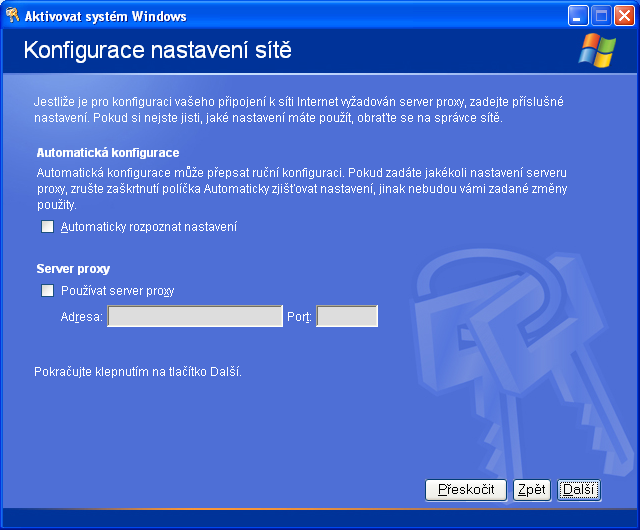The width and height of the screenshot is (640, 530).
Task: Click the Port: field label
Action: [x=299, y=316]
